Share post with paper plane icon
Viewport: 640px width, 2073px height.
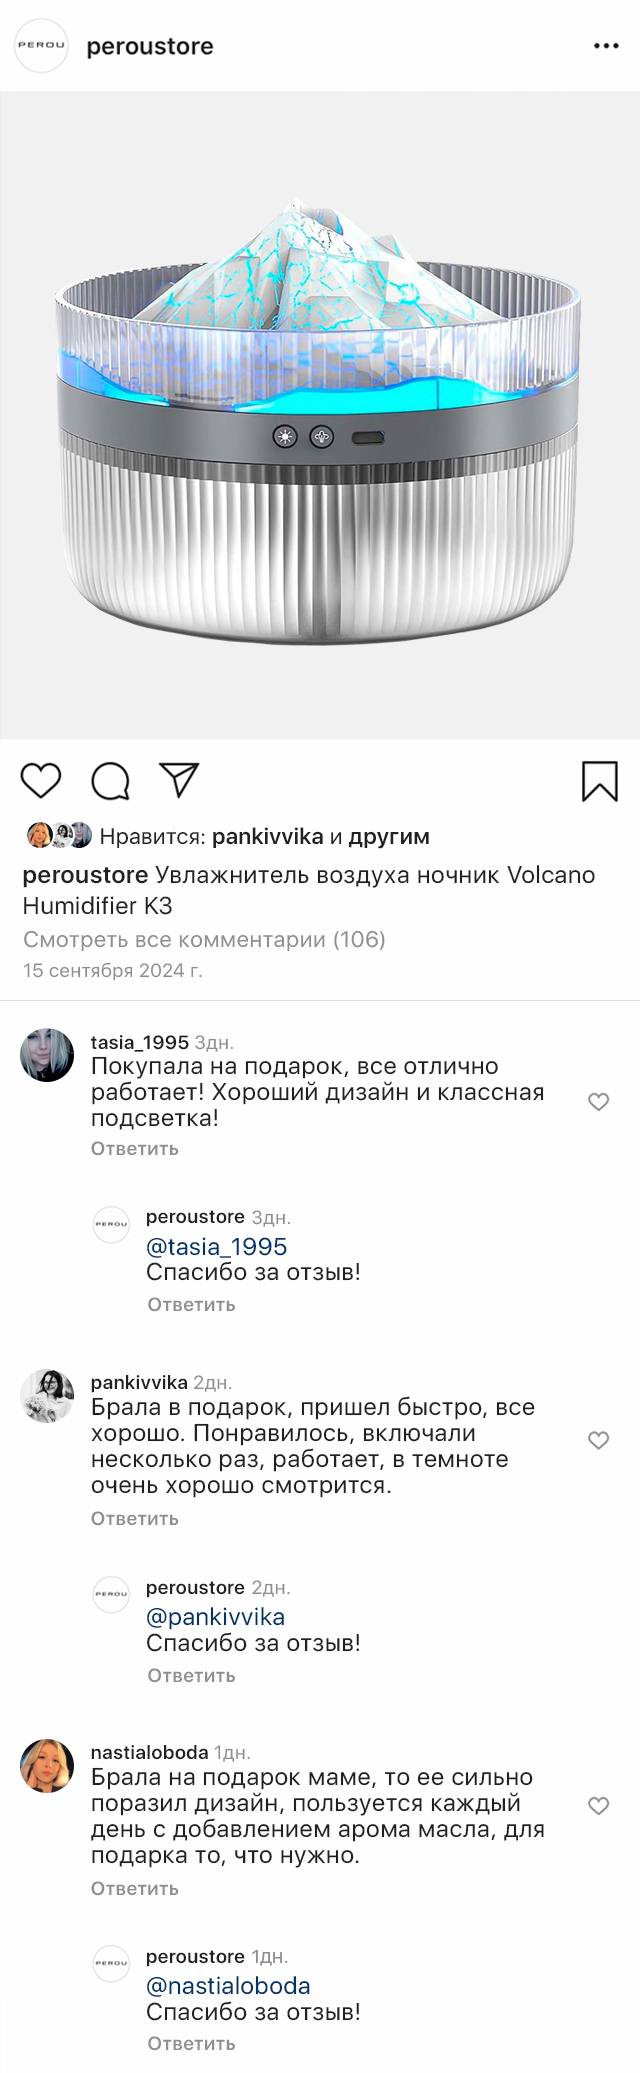pyautogui.click(x=180, y=780)
